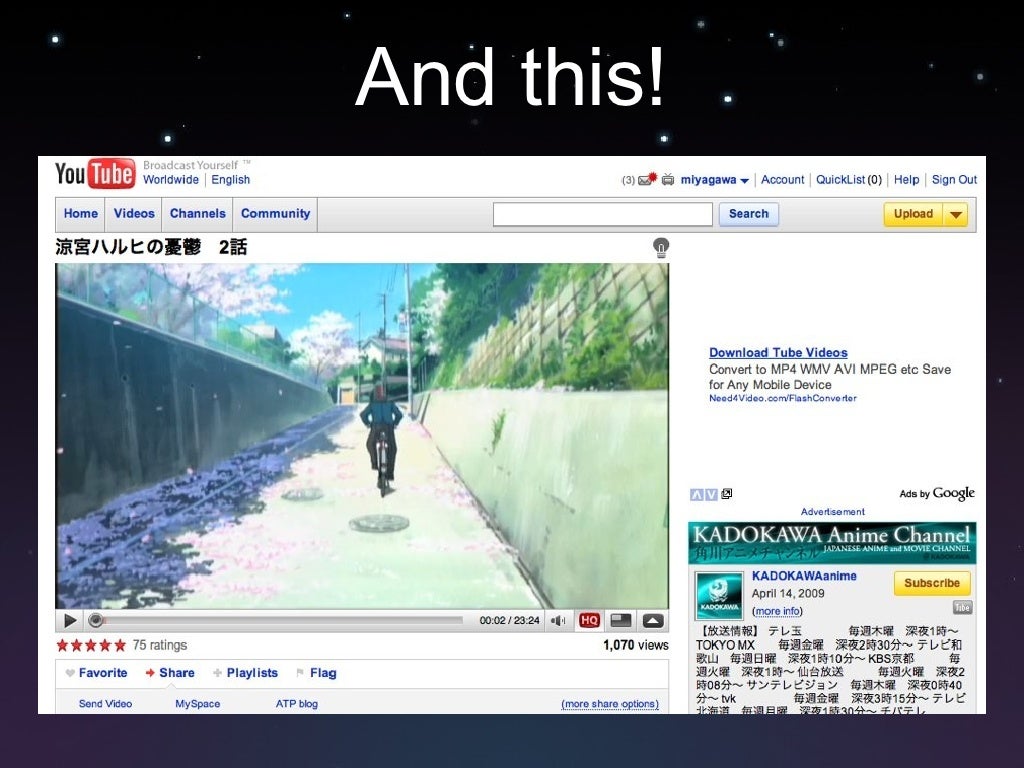Open Download Tube Videos ad link
Viewport: 1024px width, 768px height.
[778, 353]
